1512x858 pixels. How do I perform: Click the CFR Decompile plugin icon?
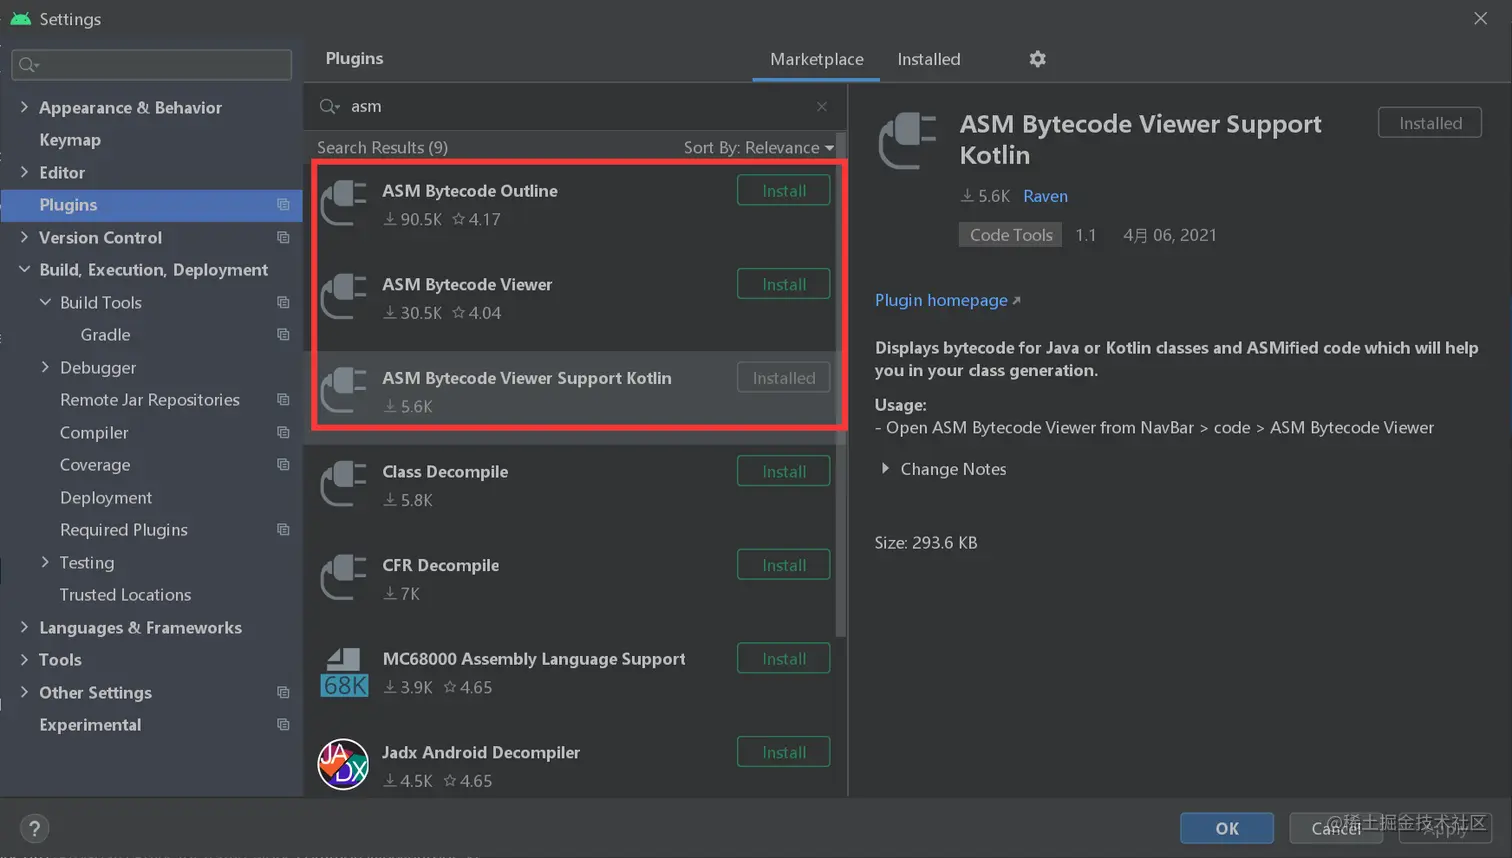344,578
